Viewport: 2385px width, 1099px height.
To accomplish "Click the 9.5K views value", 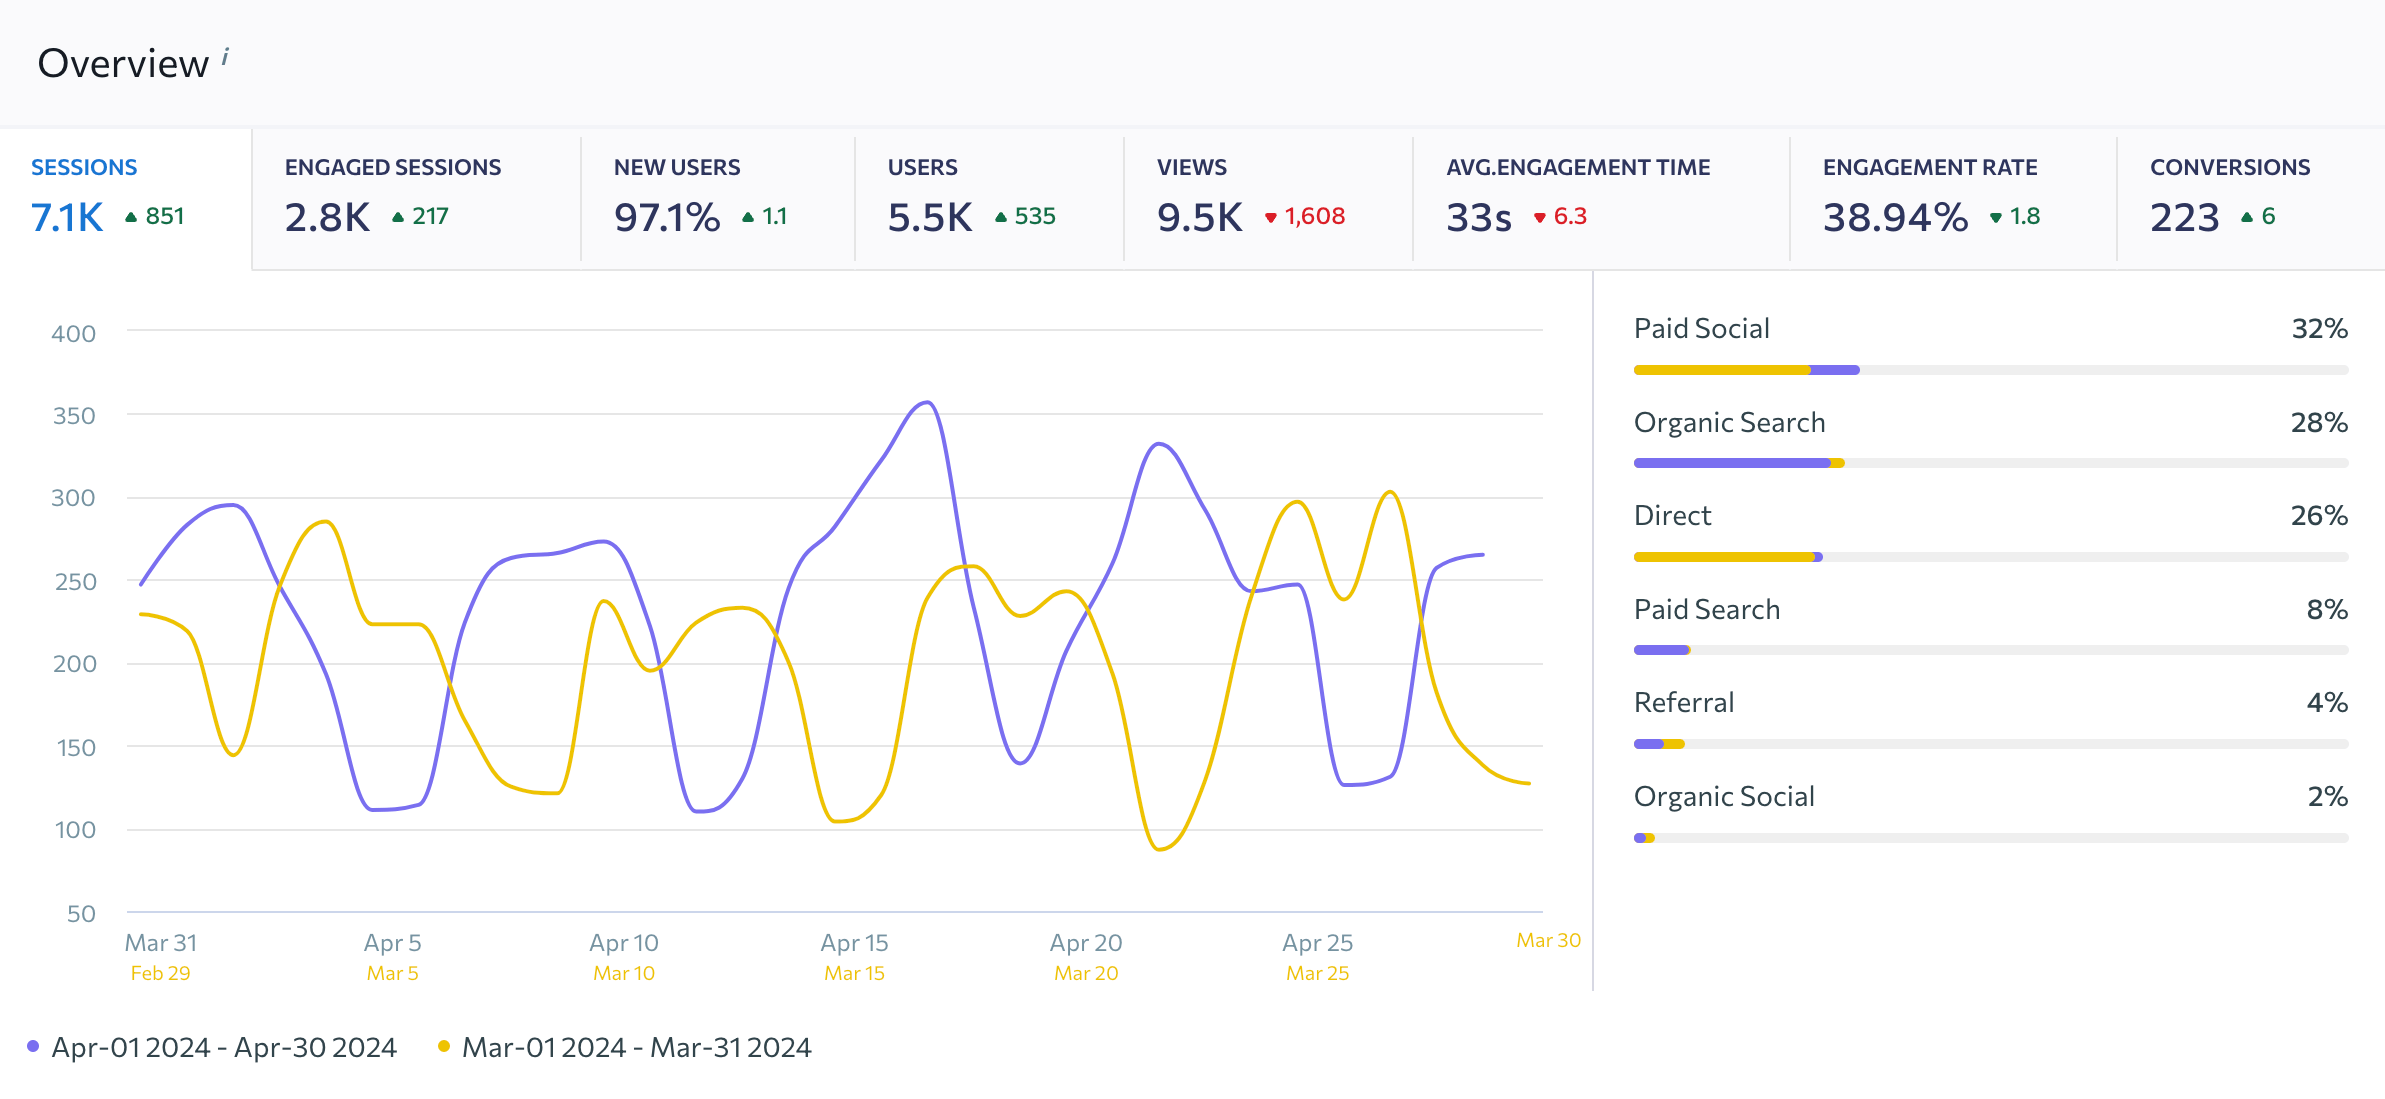I will pos(1199,217).
